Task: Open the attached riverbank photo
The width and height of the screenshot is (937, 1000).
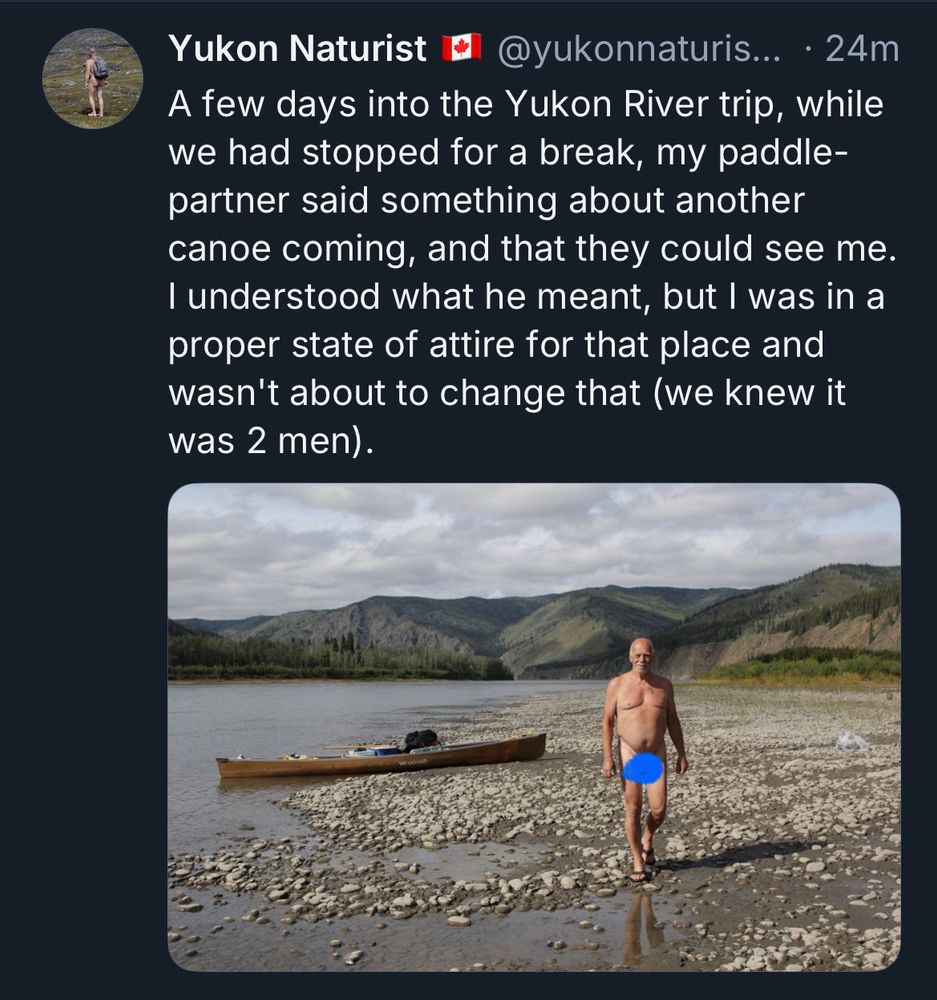Action: pos(534,727)
